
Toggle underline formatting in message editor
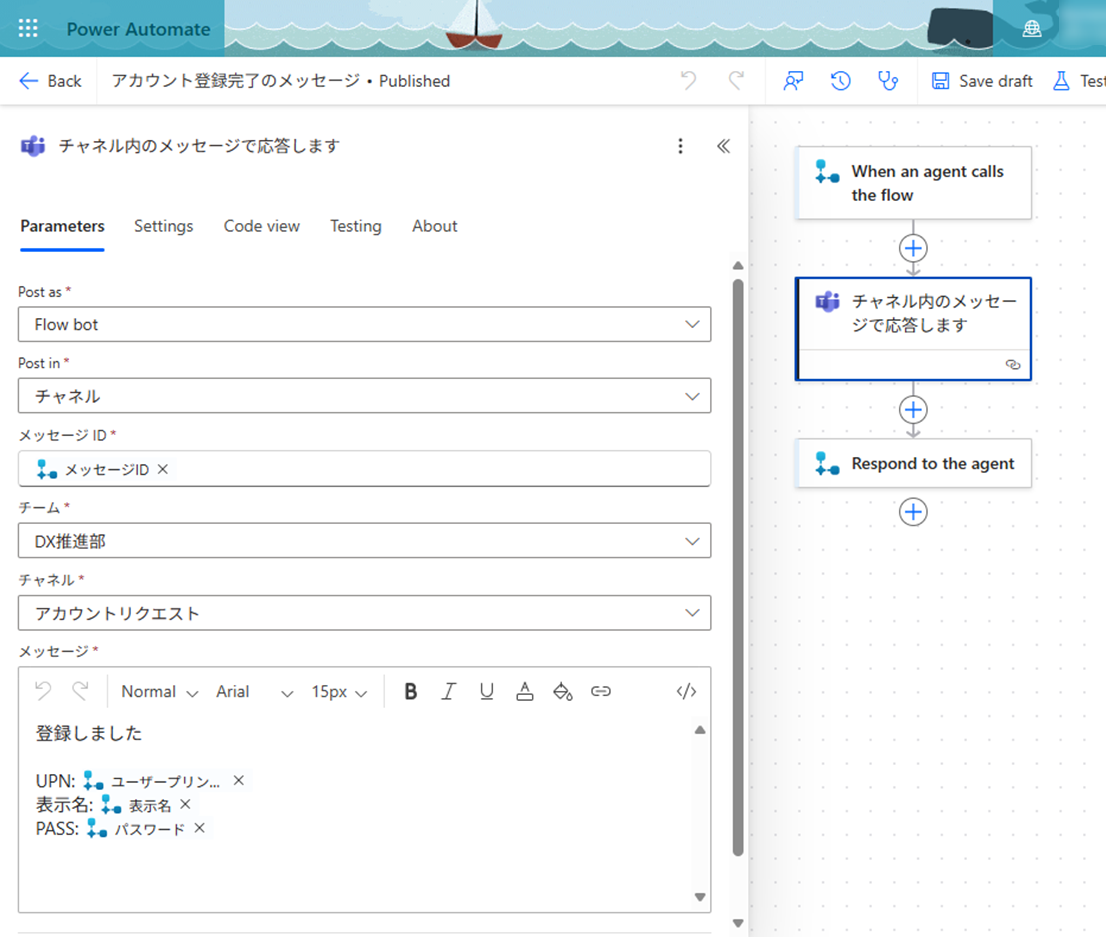[x=487, y=691]
